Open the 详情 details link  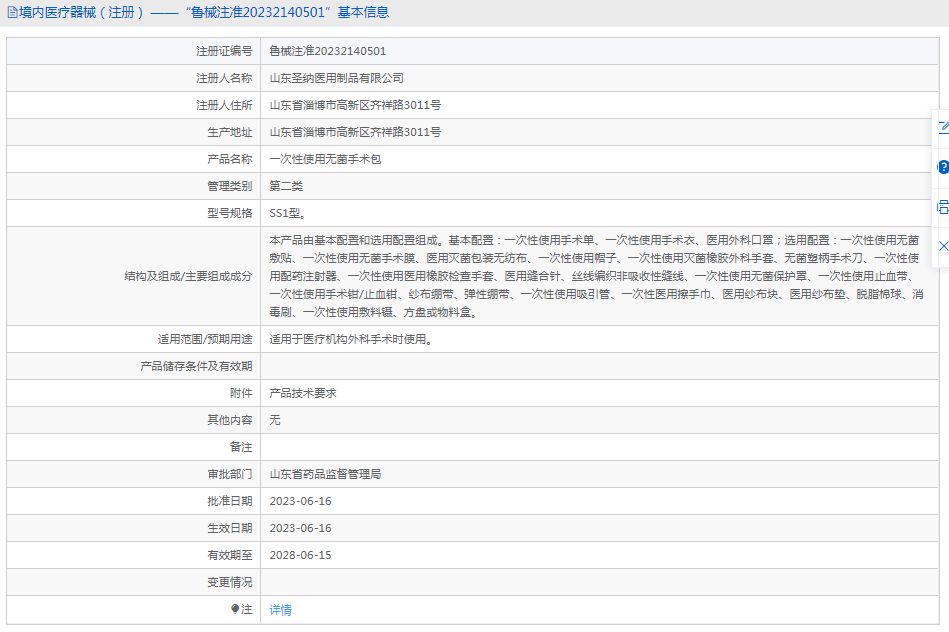pos(280,610)
